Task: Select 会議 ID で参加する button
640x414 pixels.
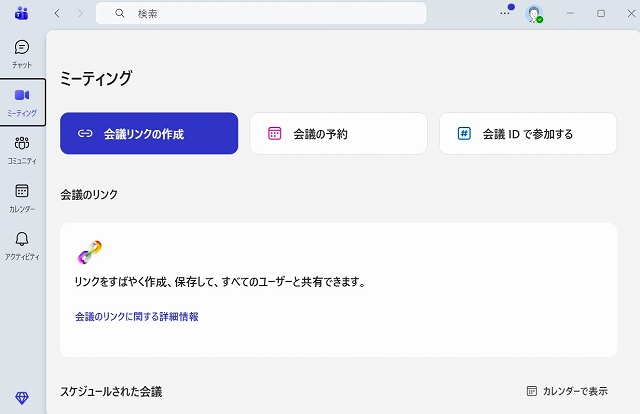Action: (x=527, y=133)
